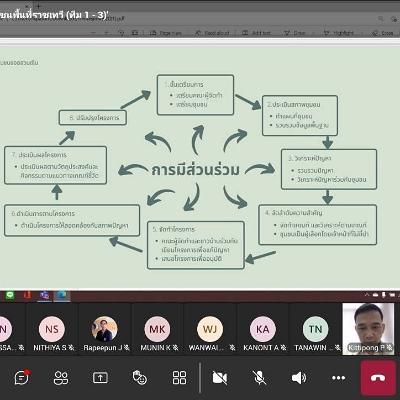Viewport: 400px width, 400px height.
Task: Select NITHIYA S participant tile
Action: click(52, 329)
